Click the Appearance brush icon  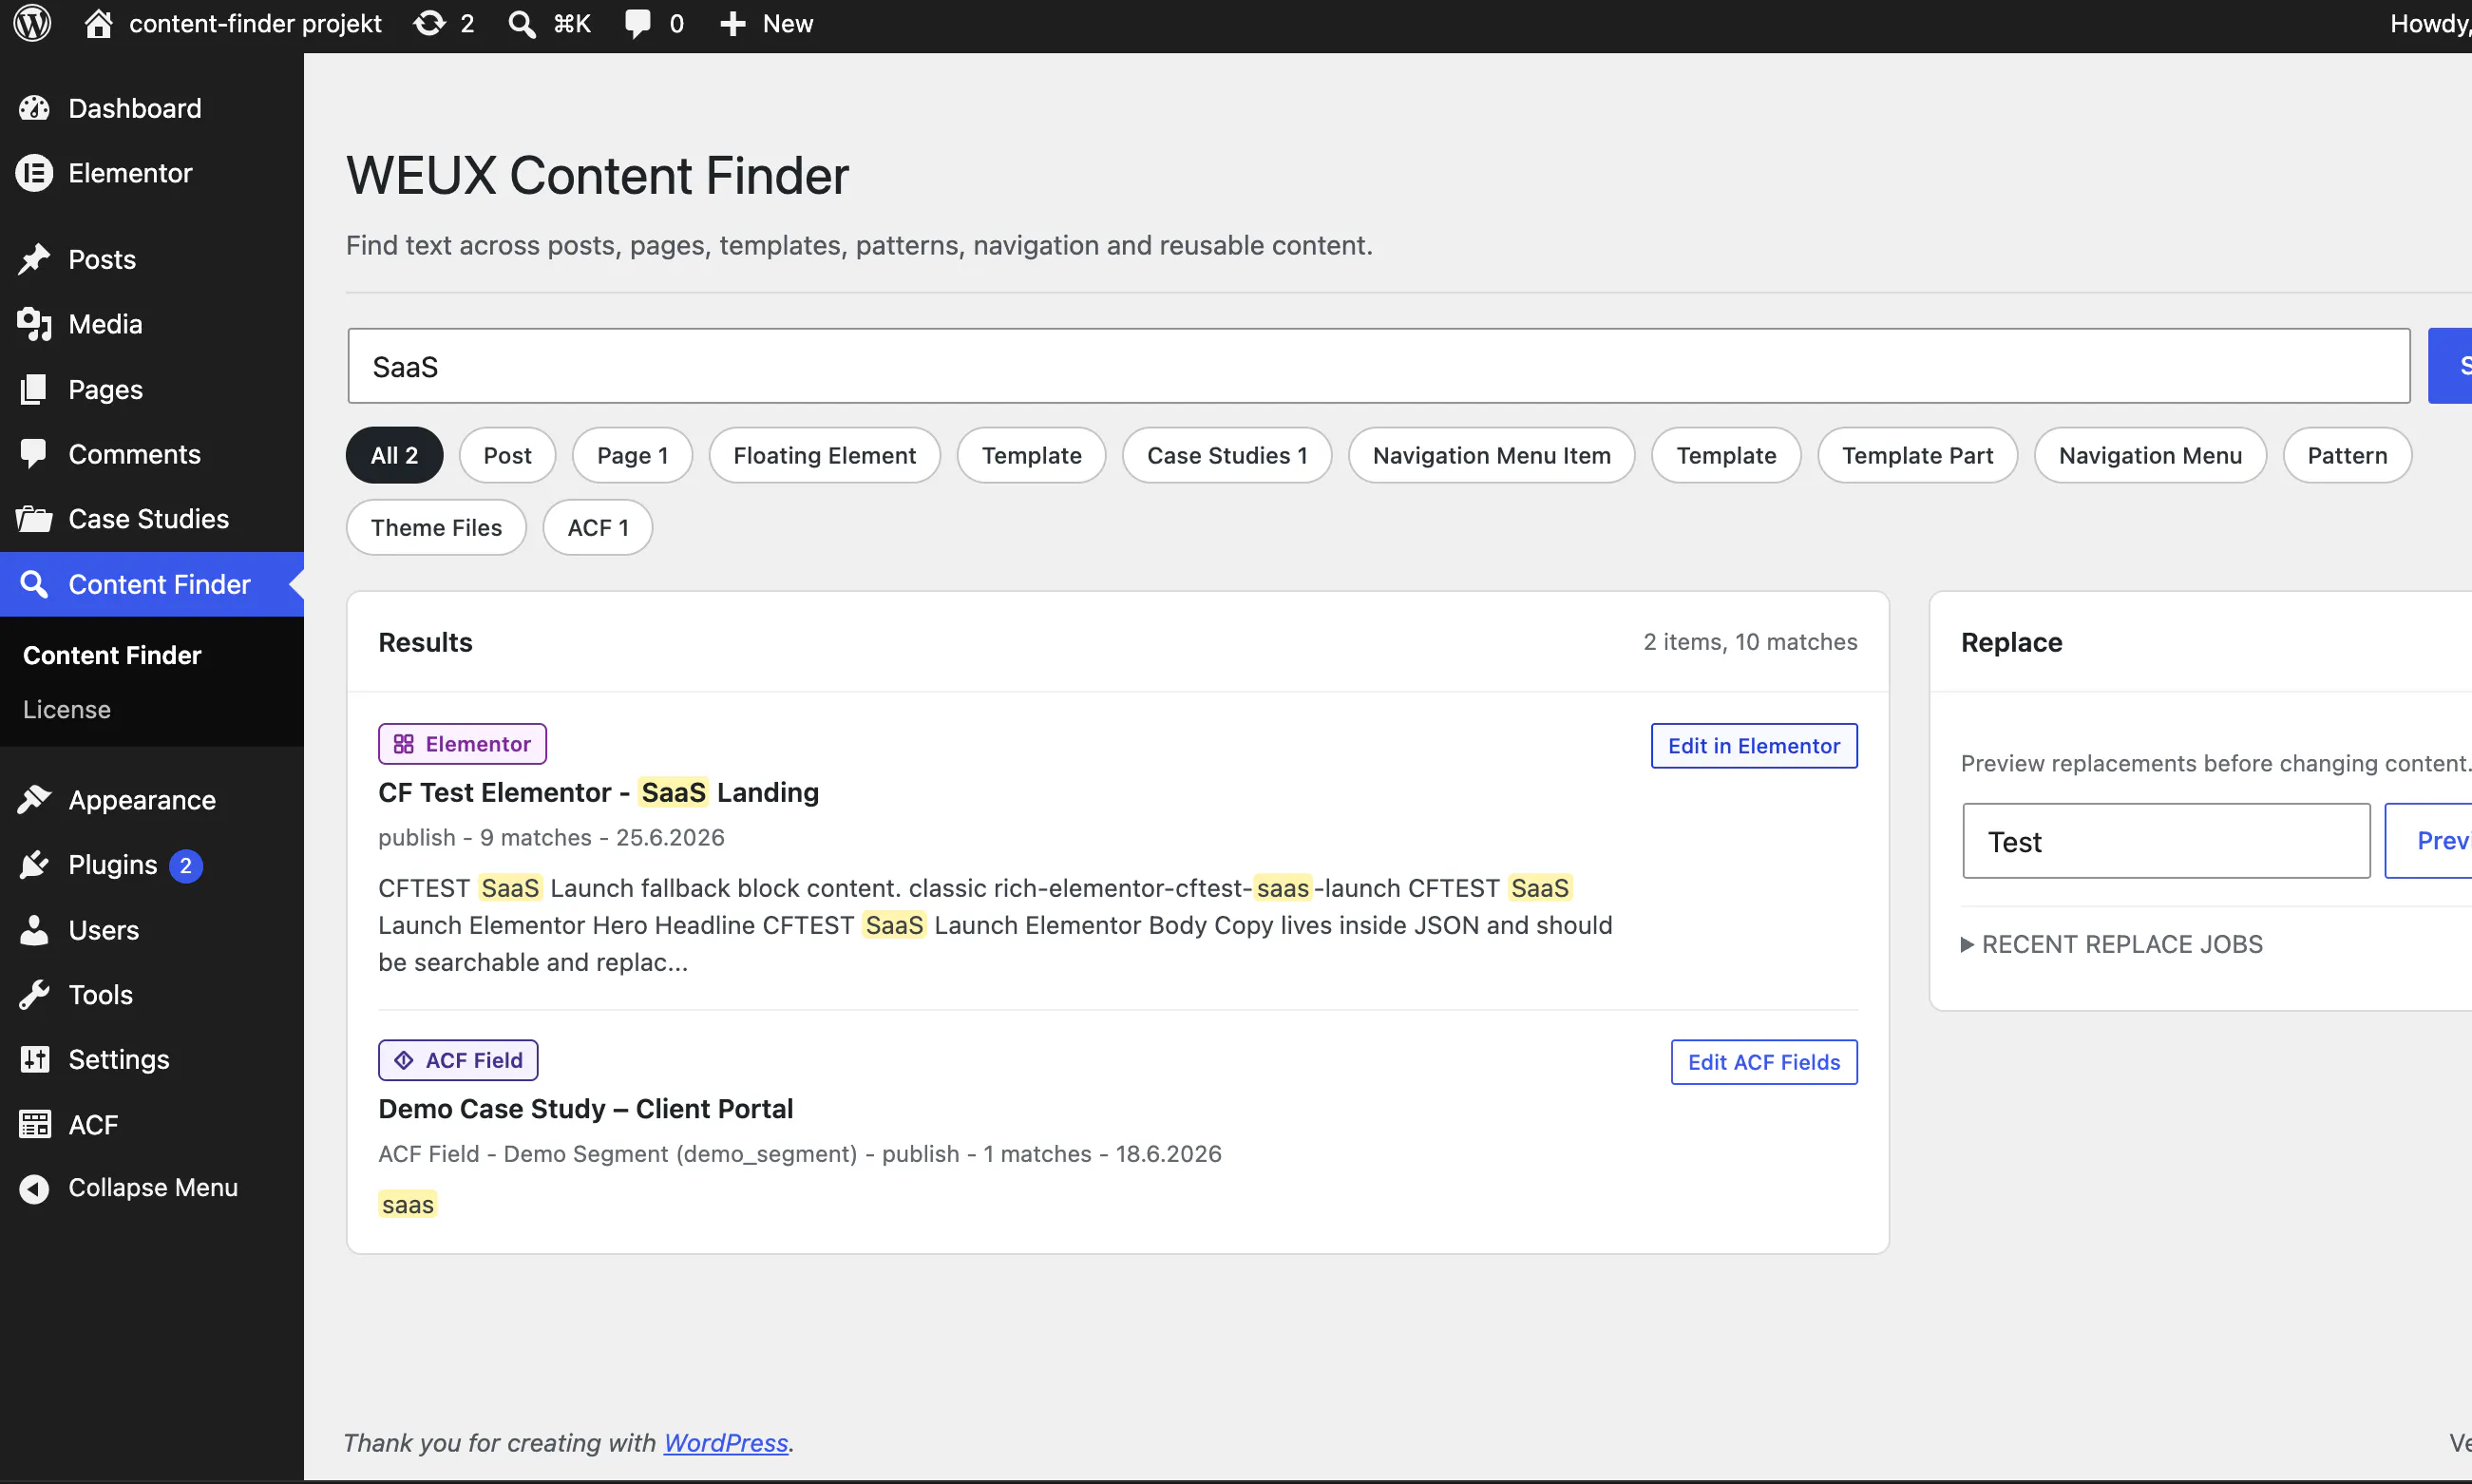[x=34, y=800]
